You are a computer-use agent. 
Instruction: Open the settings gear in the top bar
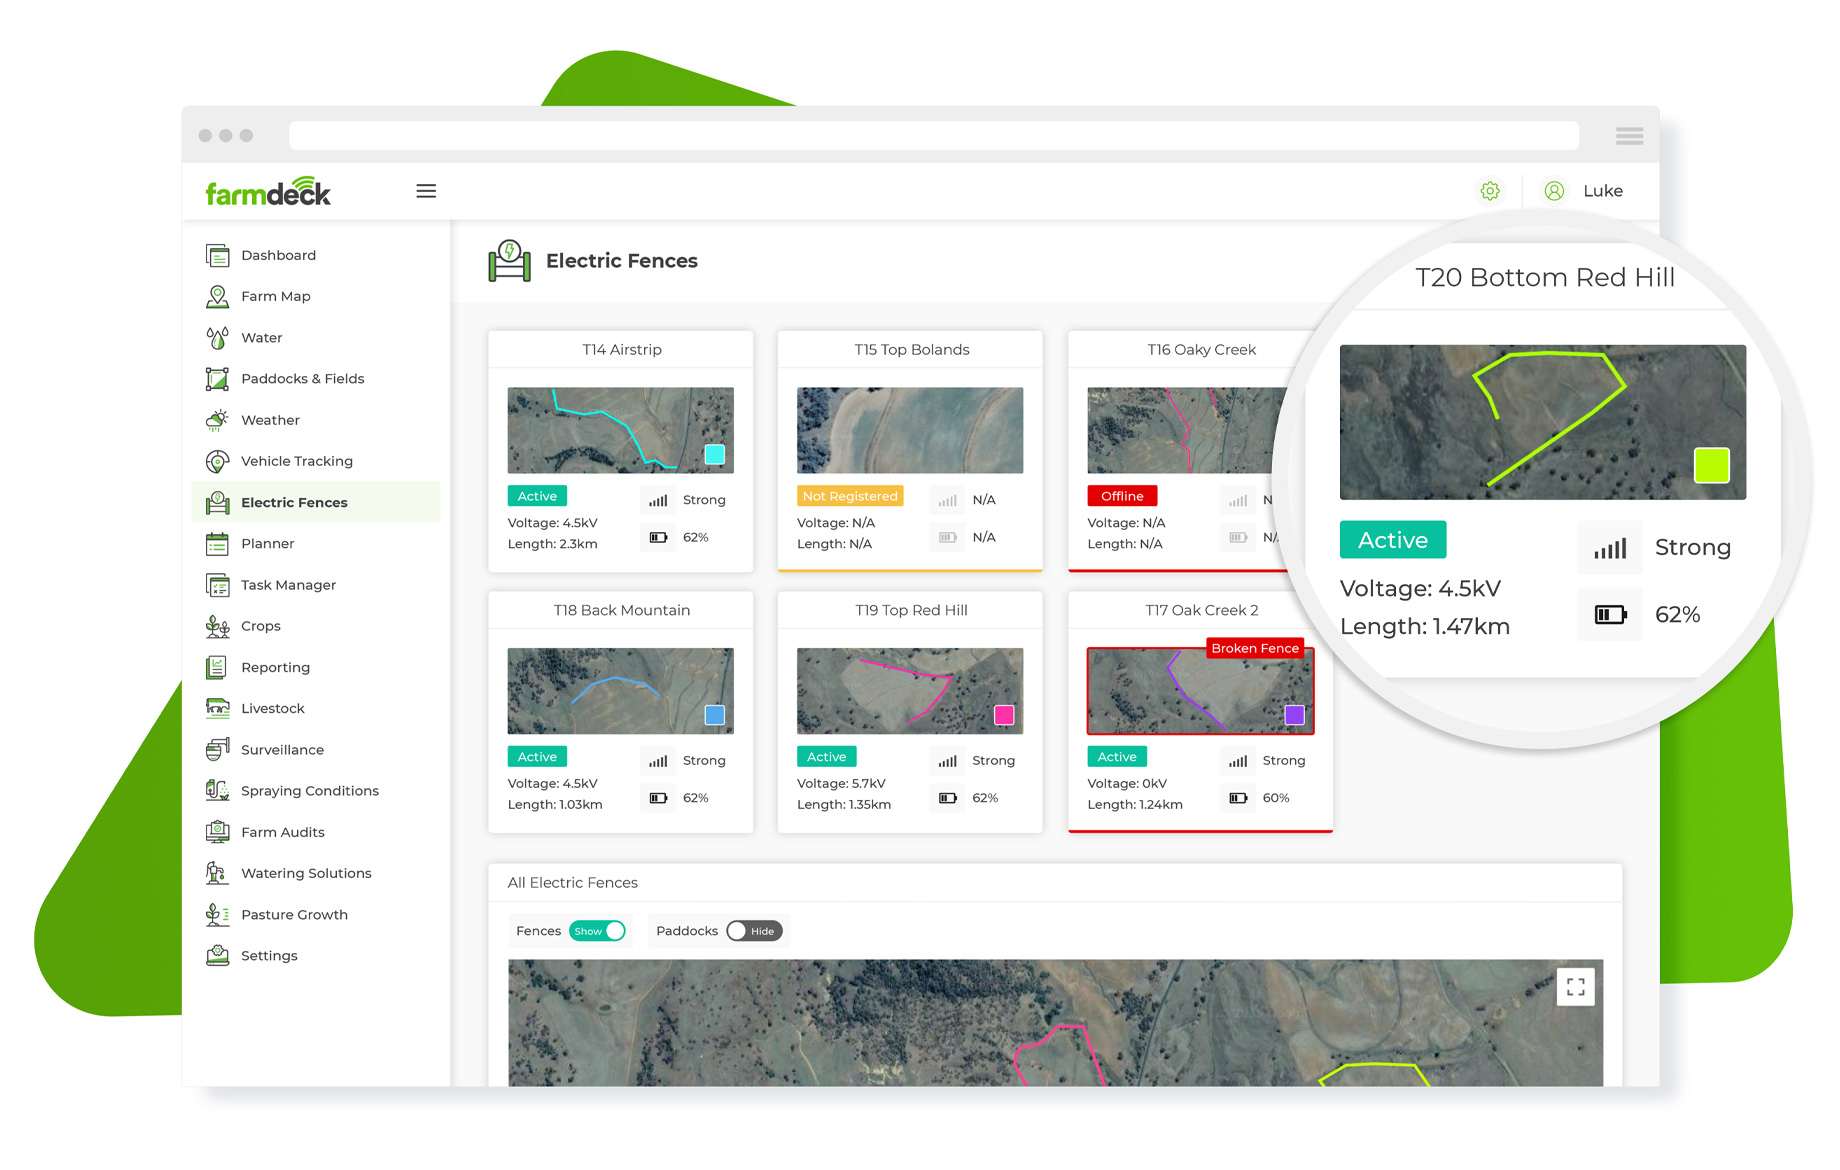1490,190
